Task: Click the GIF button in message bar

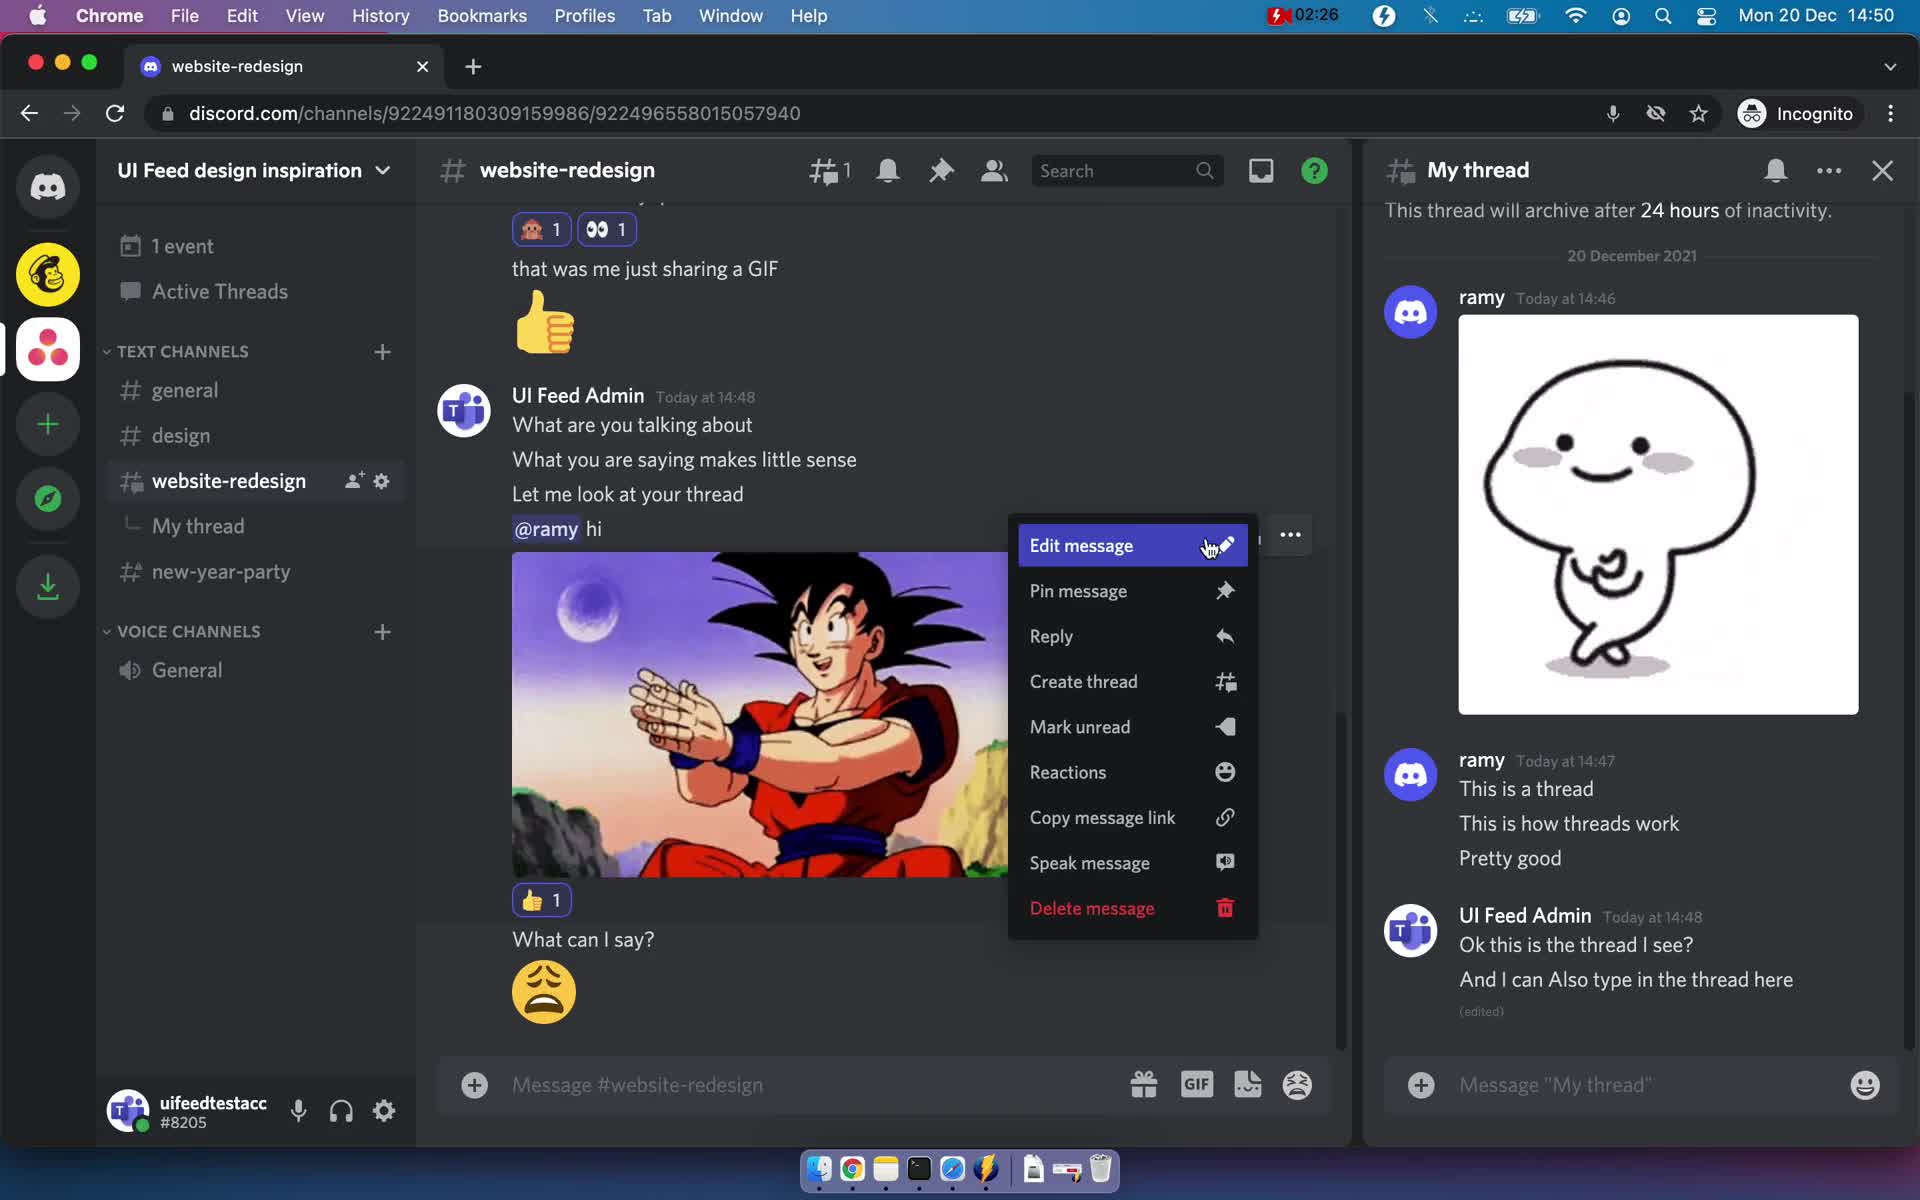Action: coord(1194,1084)
